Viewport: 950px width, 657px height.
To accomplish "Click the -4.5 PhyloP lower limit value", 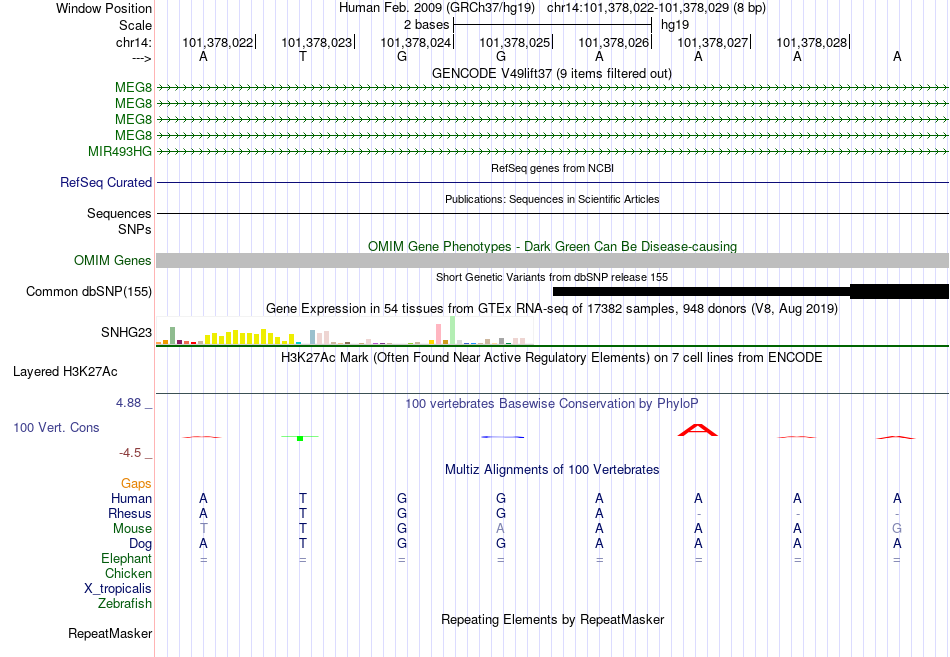I will tap(130, 453).
